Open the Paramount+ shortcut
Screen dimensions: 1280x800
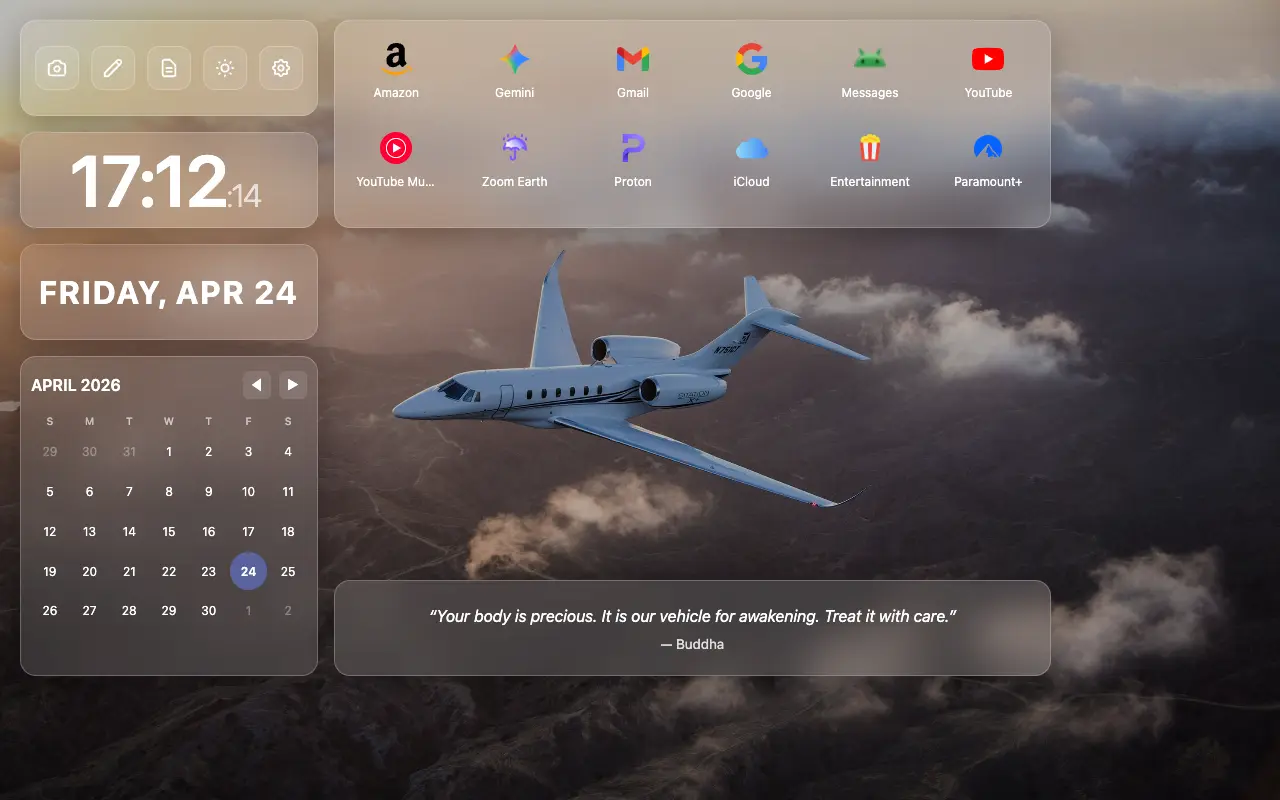coord(987,149)
